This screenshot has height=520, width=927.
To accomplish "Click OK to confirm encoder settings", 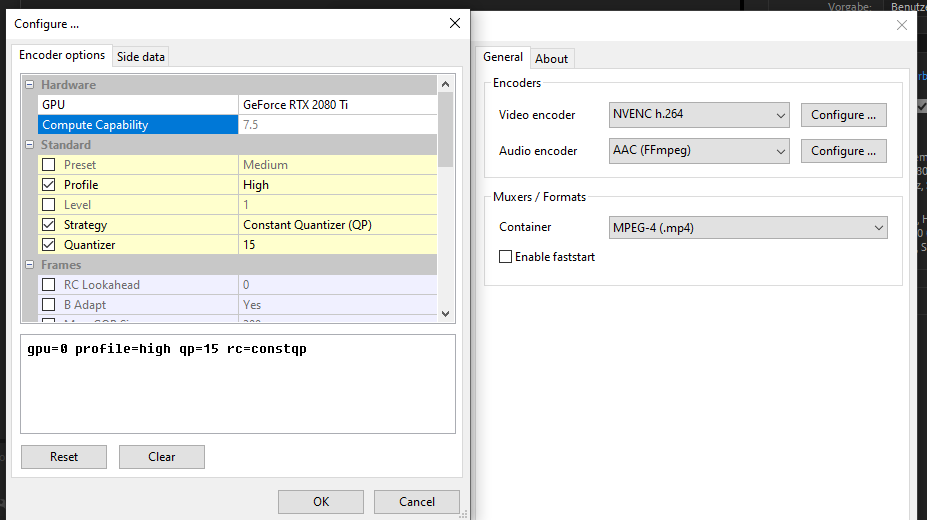I will pos(320,501).
